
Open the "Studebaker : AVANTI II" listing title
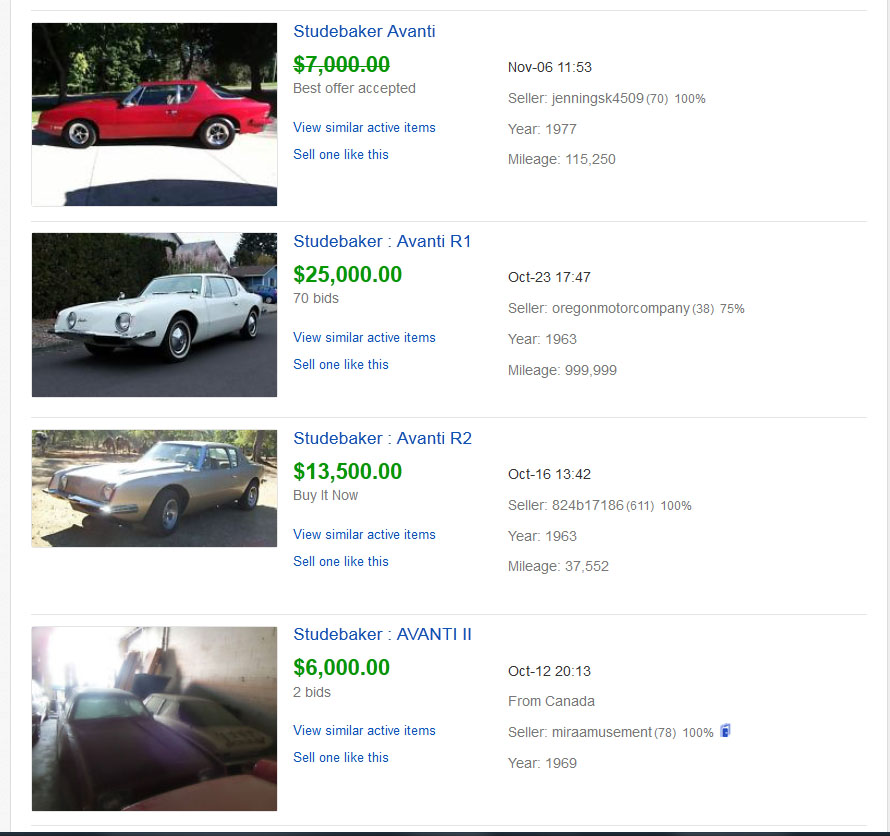pyautogui.click(x=382, y=634)
